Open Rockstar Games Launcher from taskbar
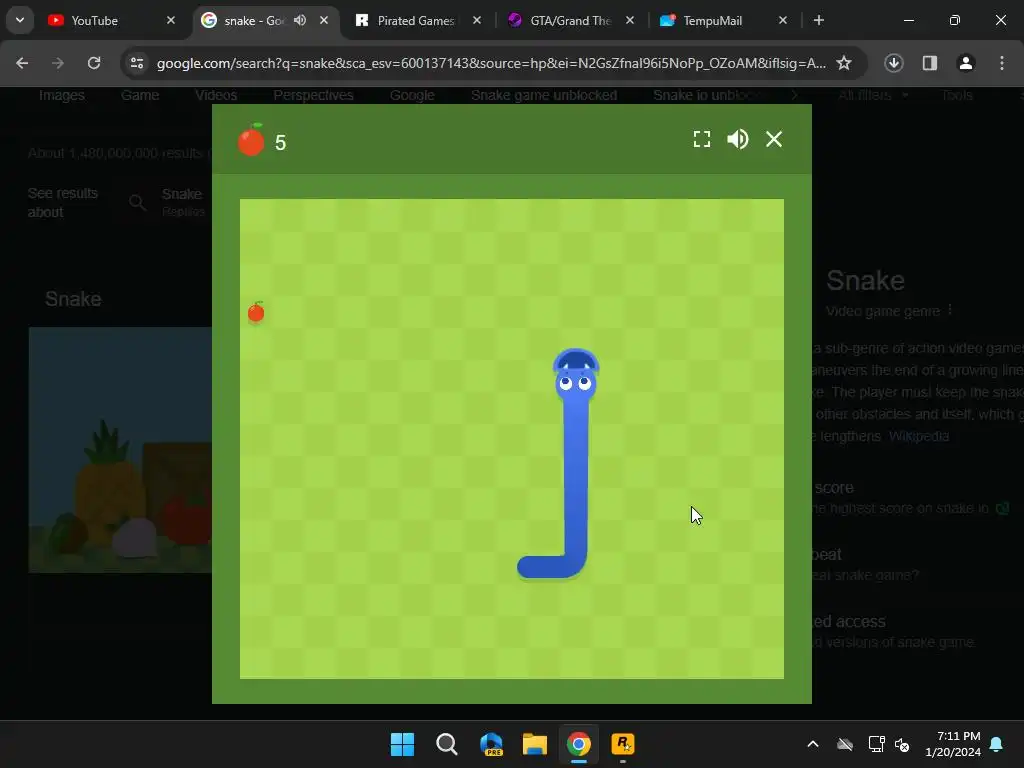Viewport: 1024px width, 768px height. point(623,744)
